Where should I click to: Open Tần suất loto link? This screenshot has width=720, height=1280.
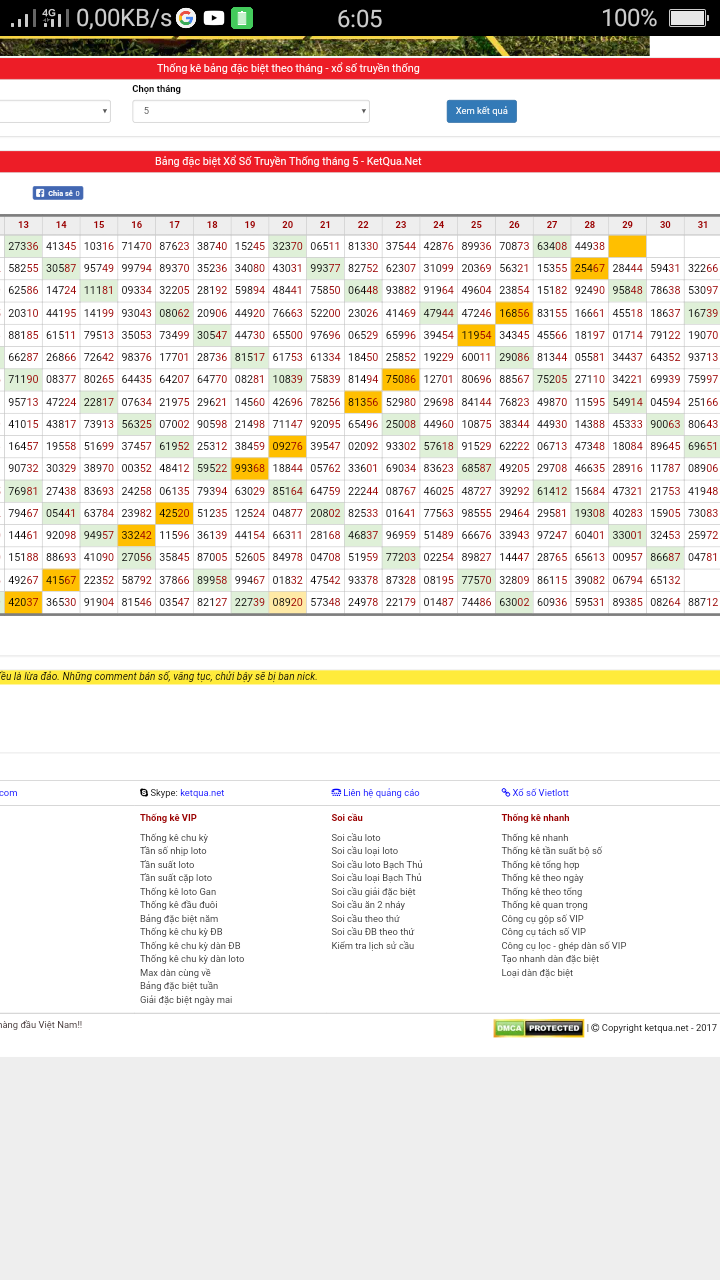coord(167,865)
